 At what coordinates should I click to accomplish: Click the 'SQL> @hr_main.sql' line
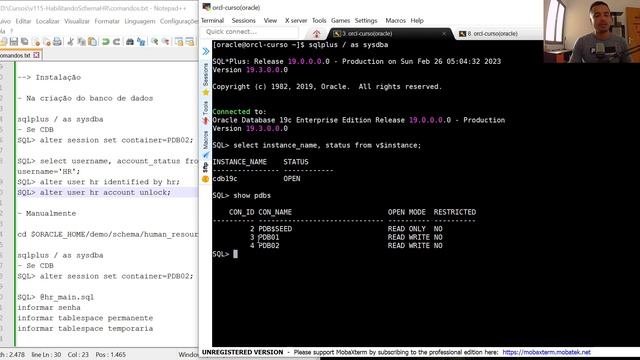pyautogui.click(x=56, y=297)
